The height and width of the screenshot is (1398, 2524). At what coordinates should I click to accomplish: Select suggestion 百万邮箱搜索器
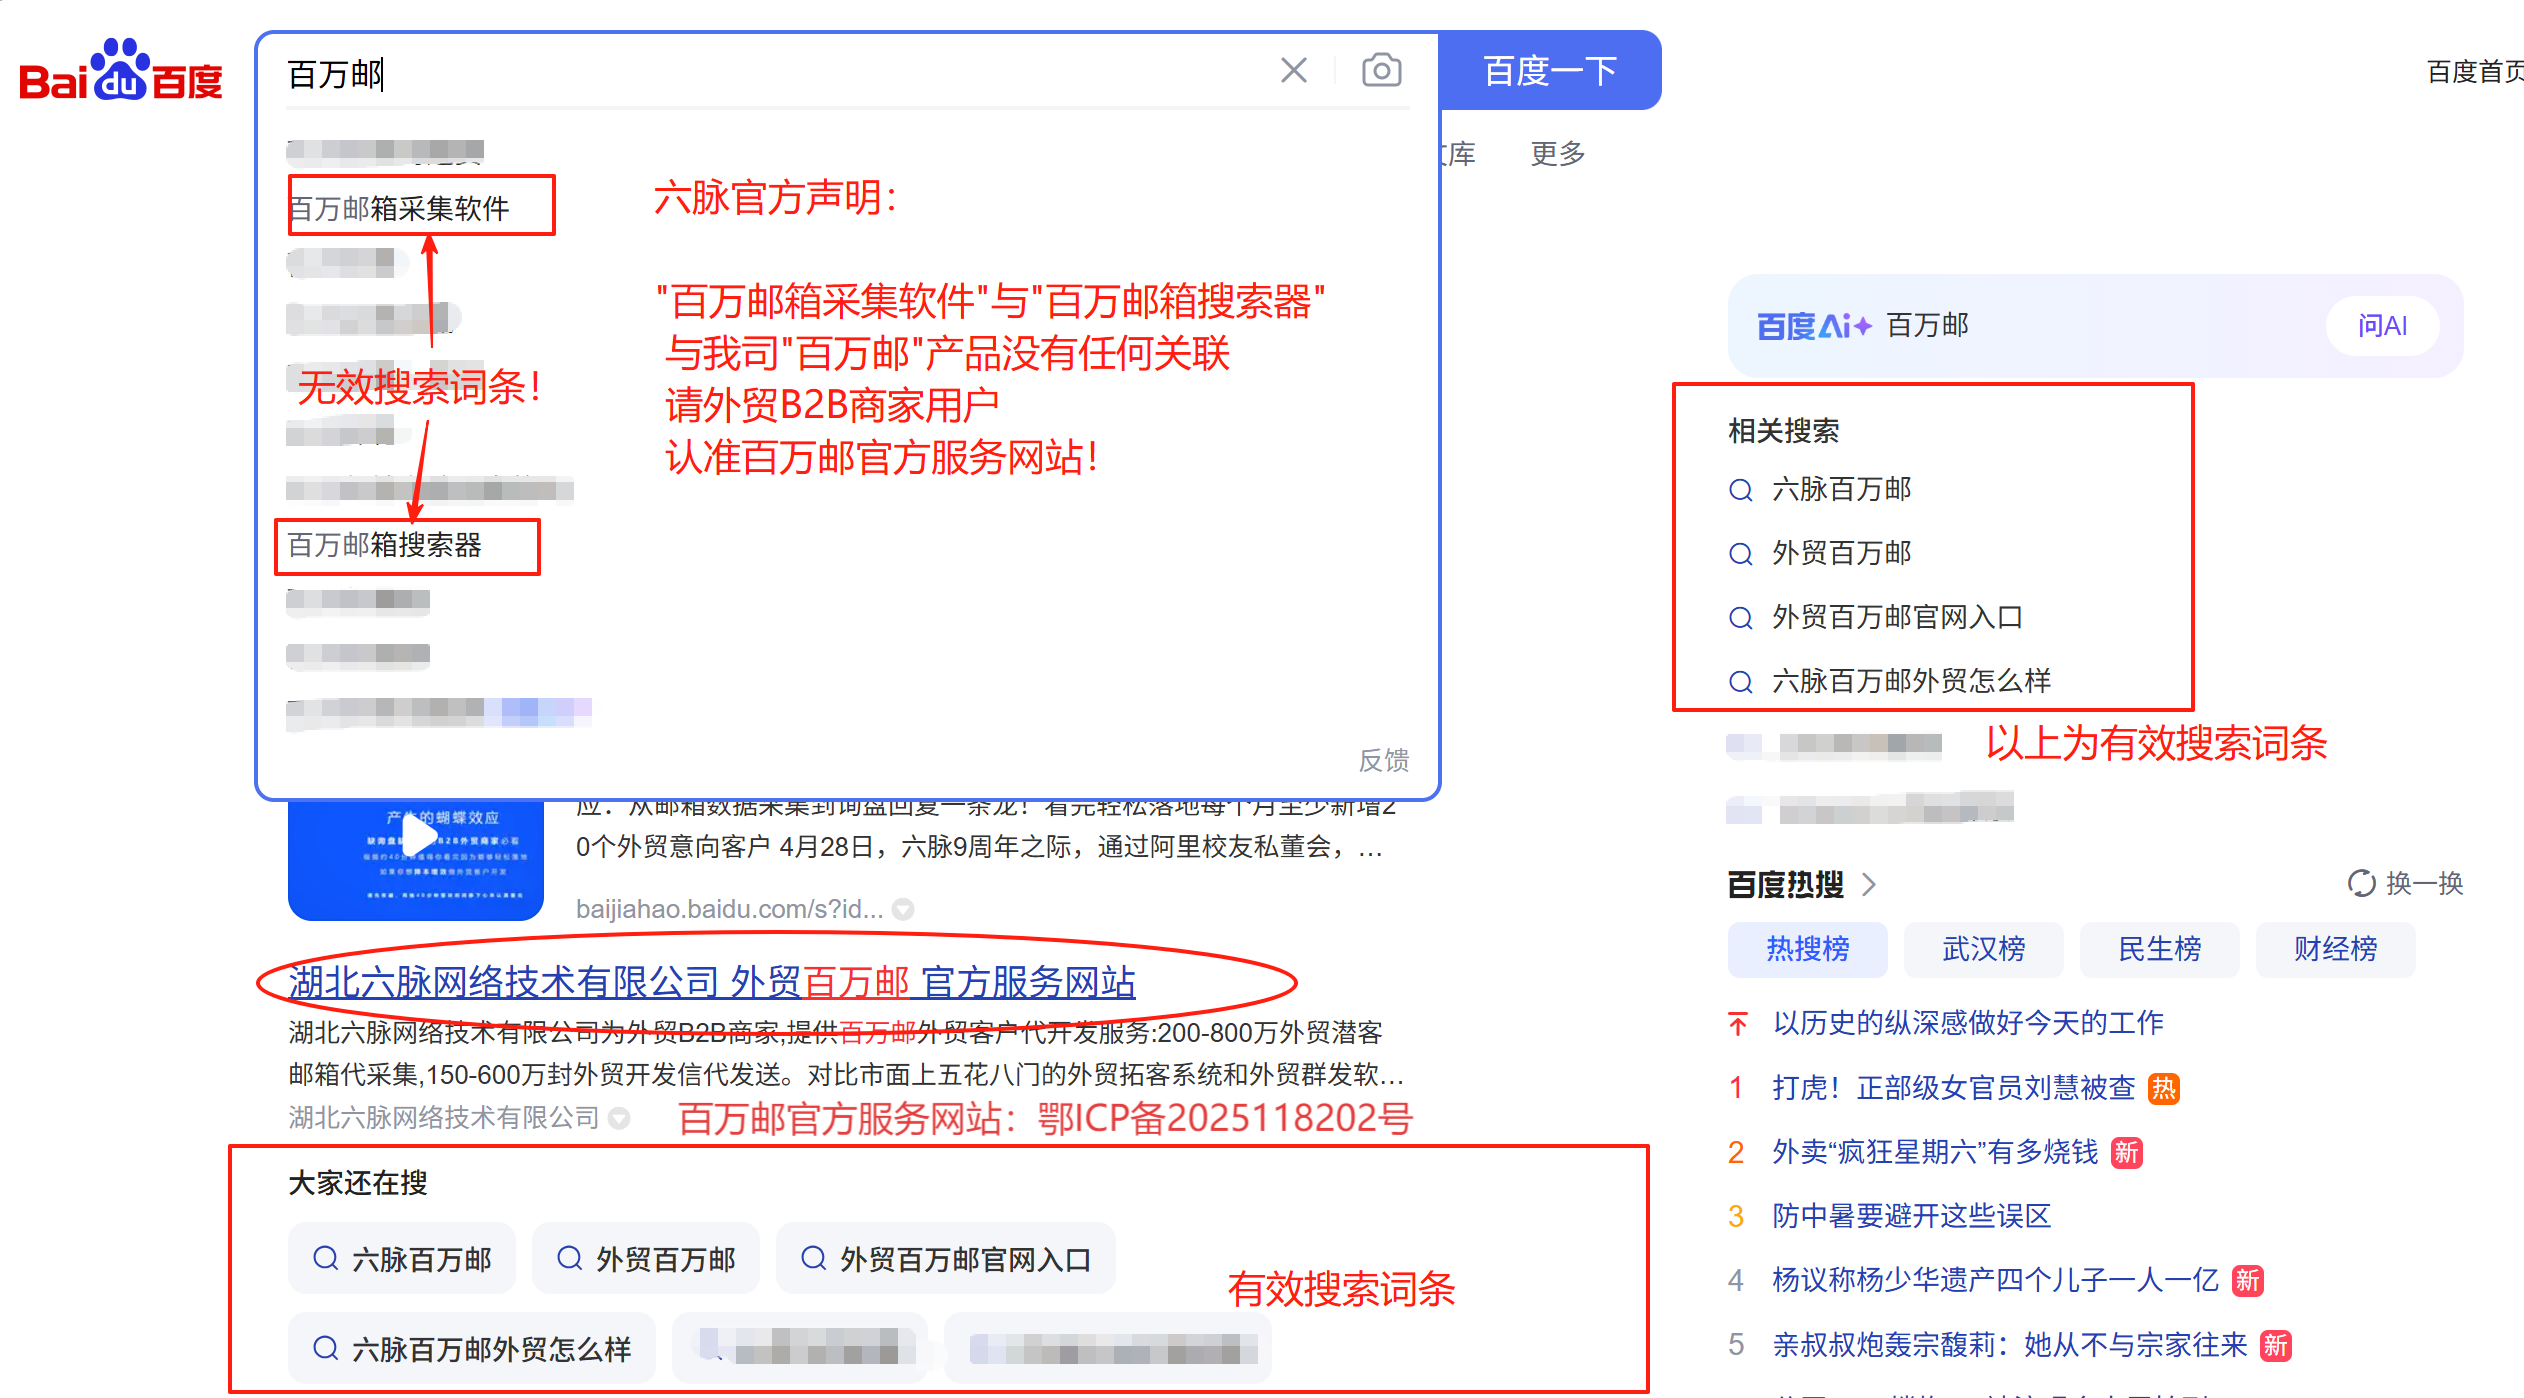(385, 545)
